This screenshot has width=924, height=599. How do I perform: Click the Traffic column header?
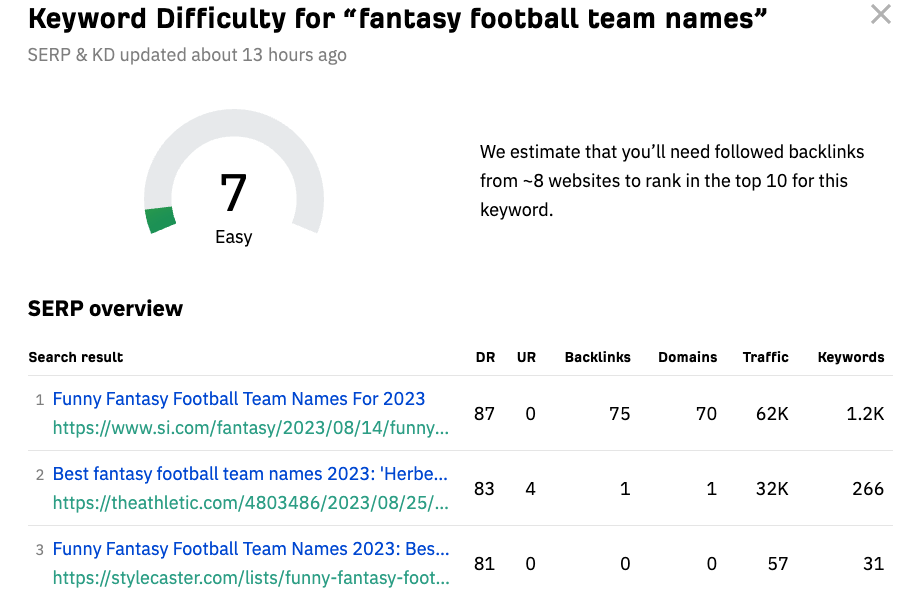[765, 357]
